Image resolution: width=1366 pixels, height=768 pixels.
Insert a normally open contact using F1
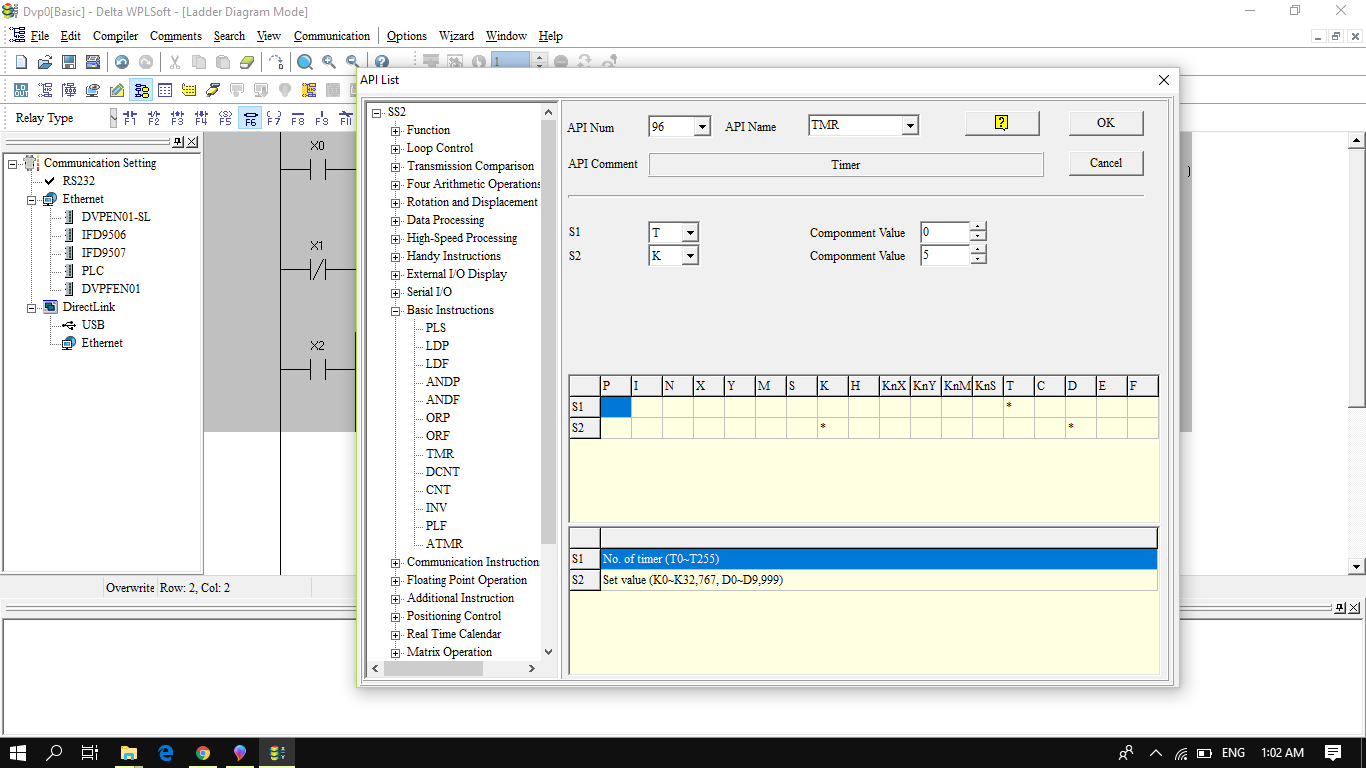coord(130,118)
